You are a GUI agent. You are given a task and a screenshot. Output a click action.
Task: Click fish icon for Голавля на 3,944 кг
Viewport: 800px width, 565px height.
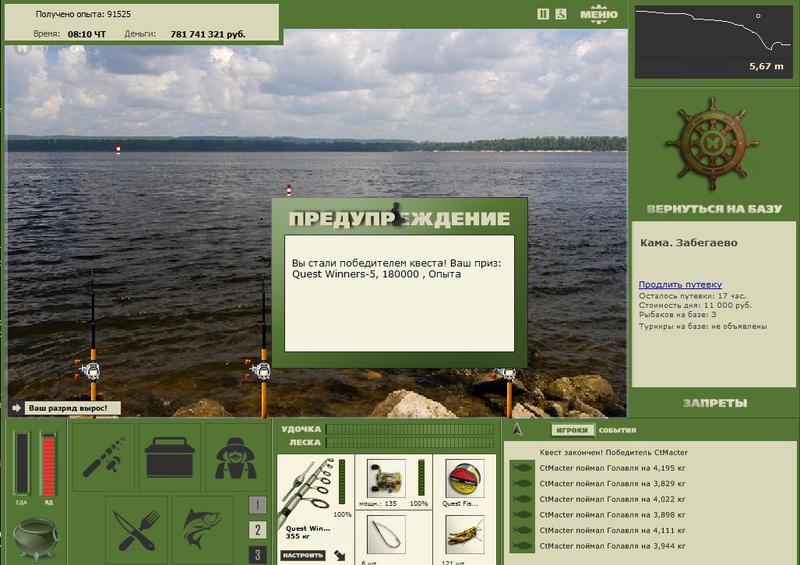point(522,546)
